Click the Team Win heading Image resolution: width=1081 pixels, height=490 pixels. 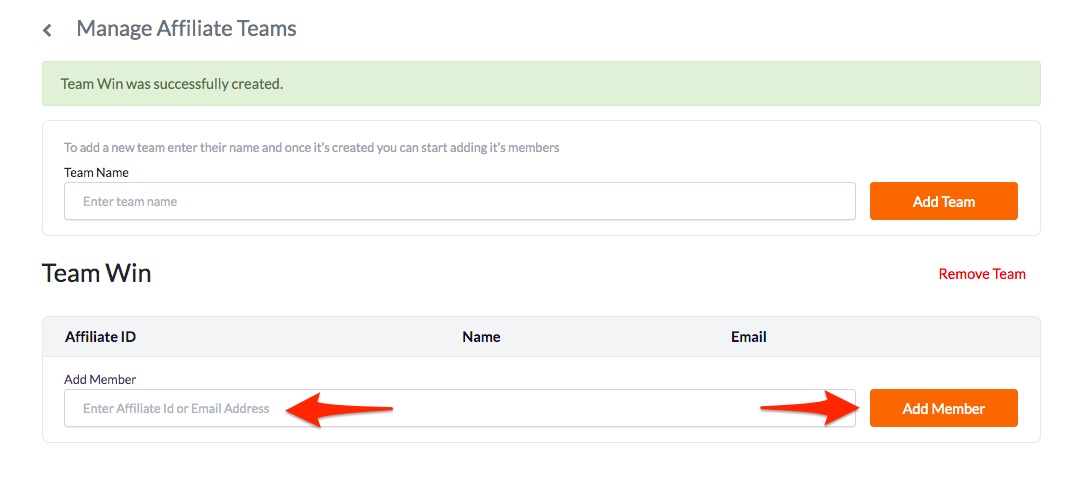97,274
